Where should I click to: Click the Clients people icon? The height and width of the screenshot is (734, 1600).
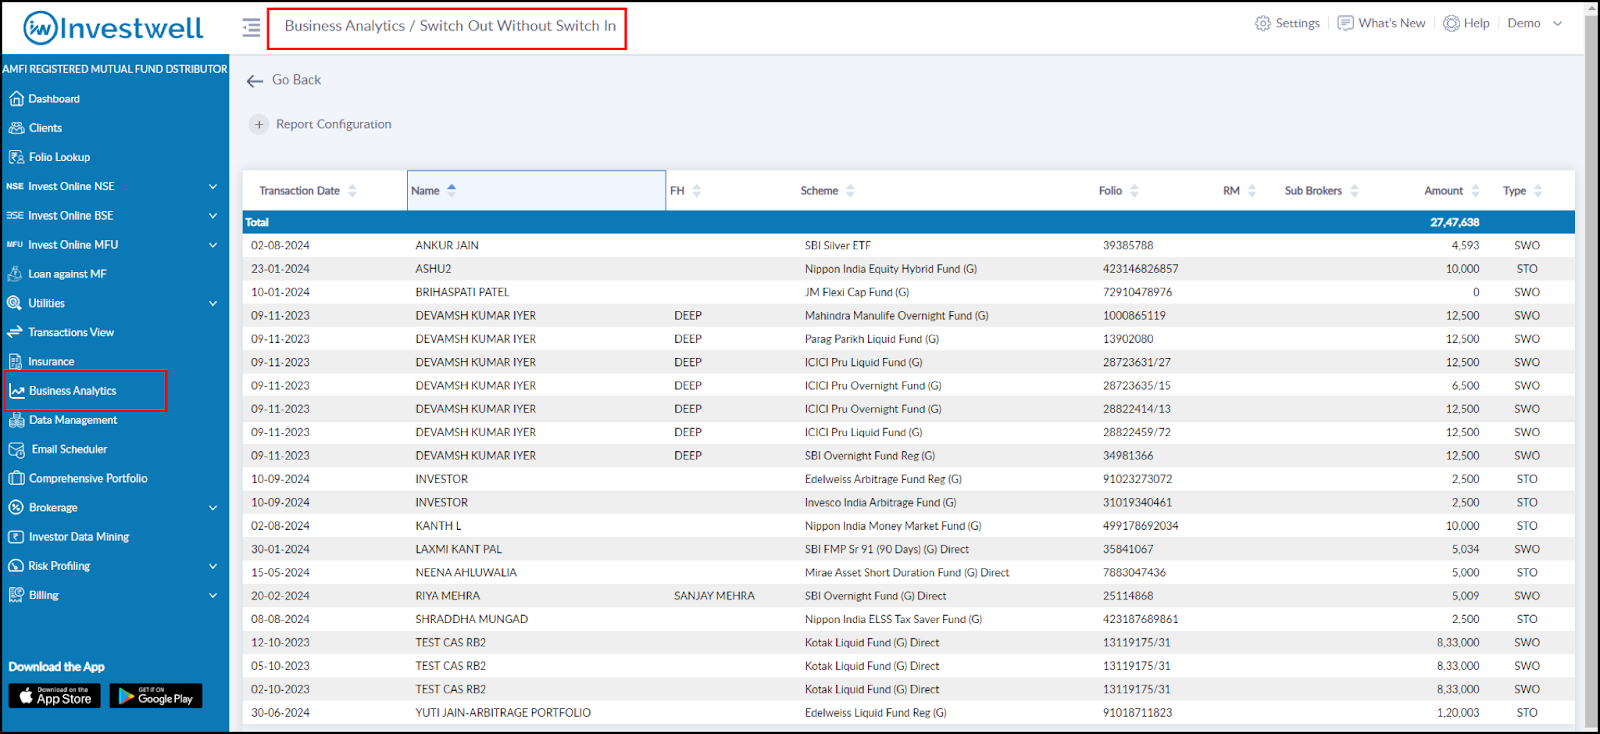click(x=16, y=128)
